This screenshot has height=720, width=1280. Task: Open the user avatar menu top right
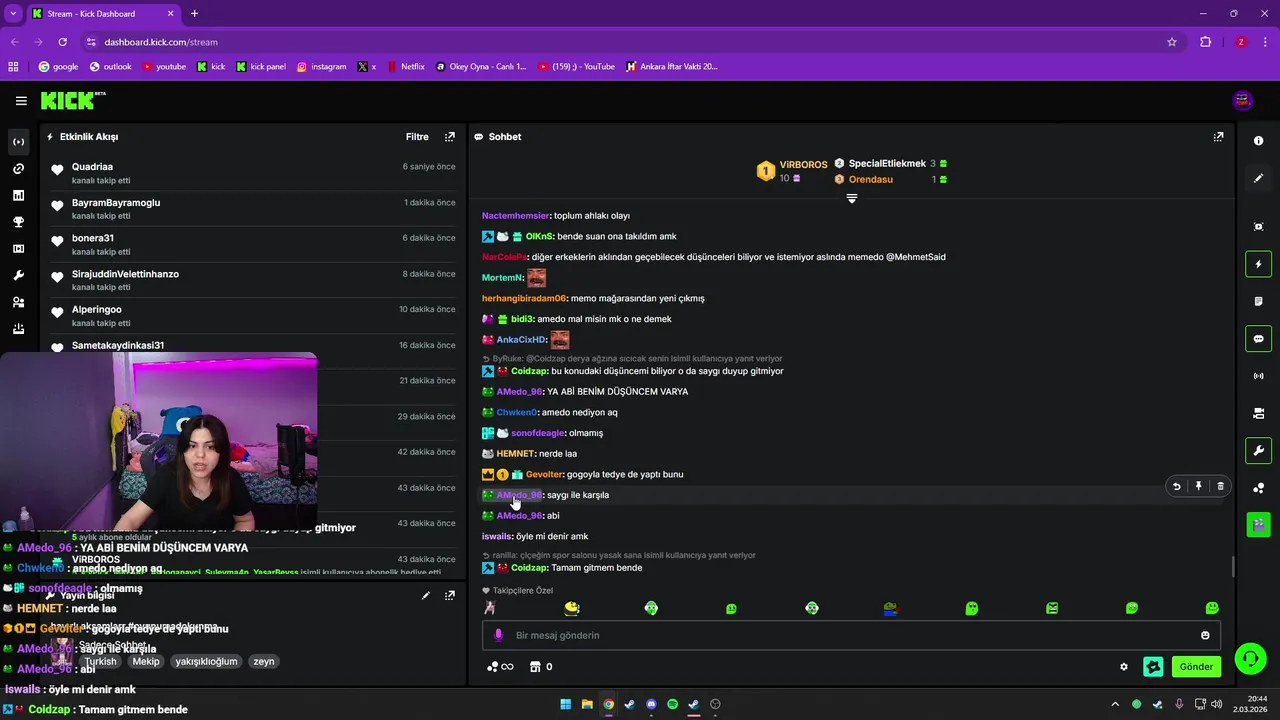(x=1243, y=100)
